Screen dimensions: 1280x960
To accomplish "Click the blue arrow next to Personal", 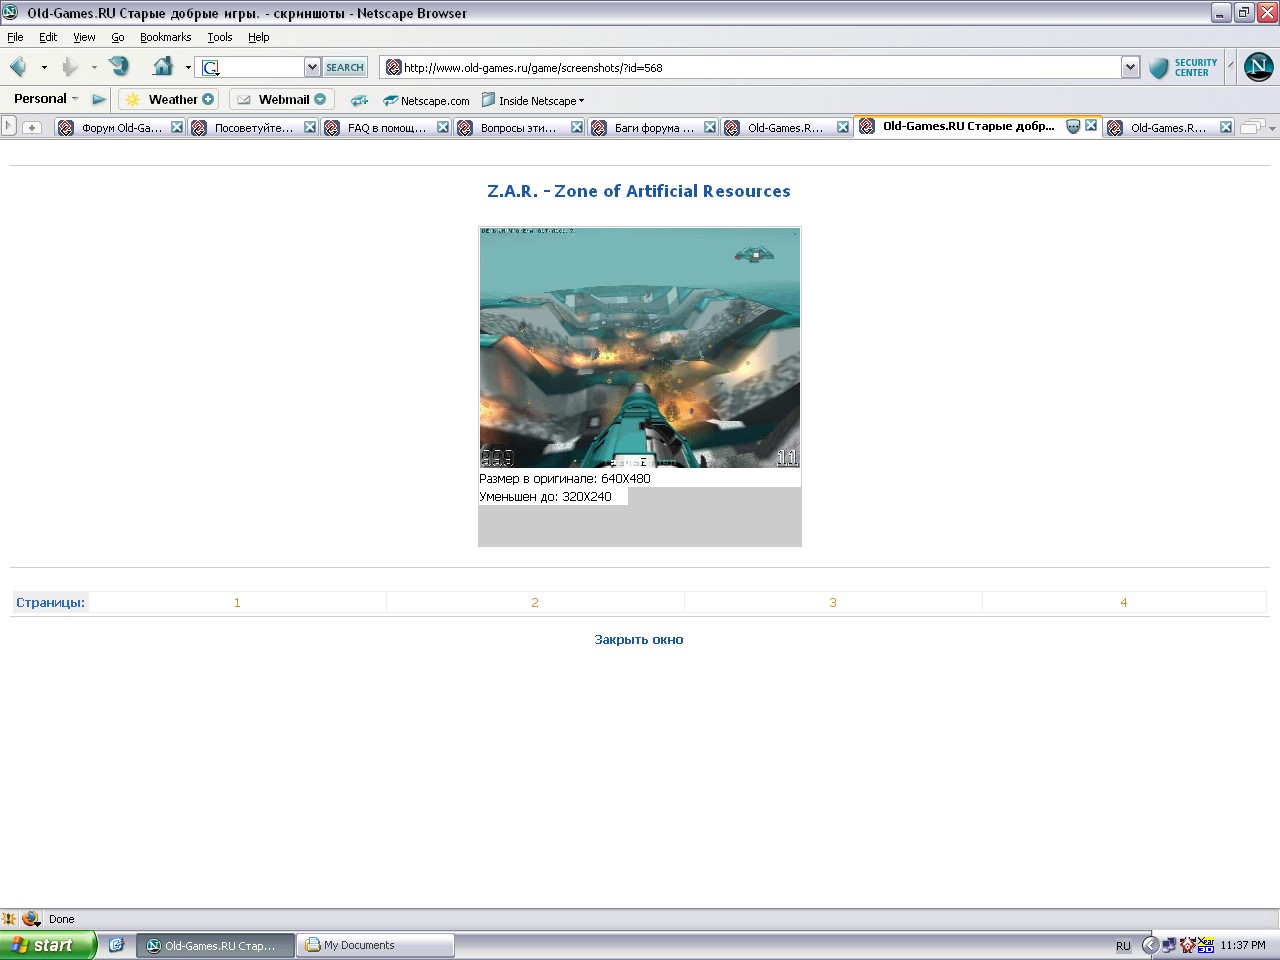I will pyautogui.click(x=98, y=99).
